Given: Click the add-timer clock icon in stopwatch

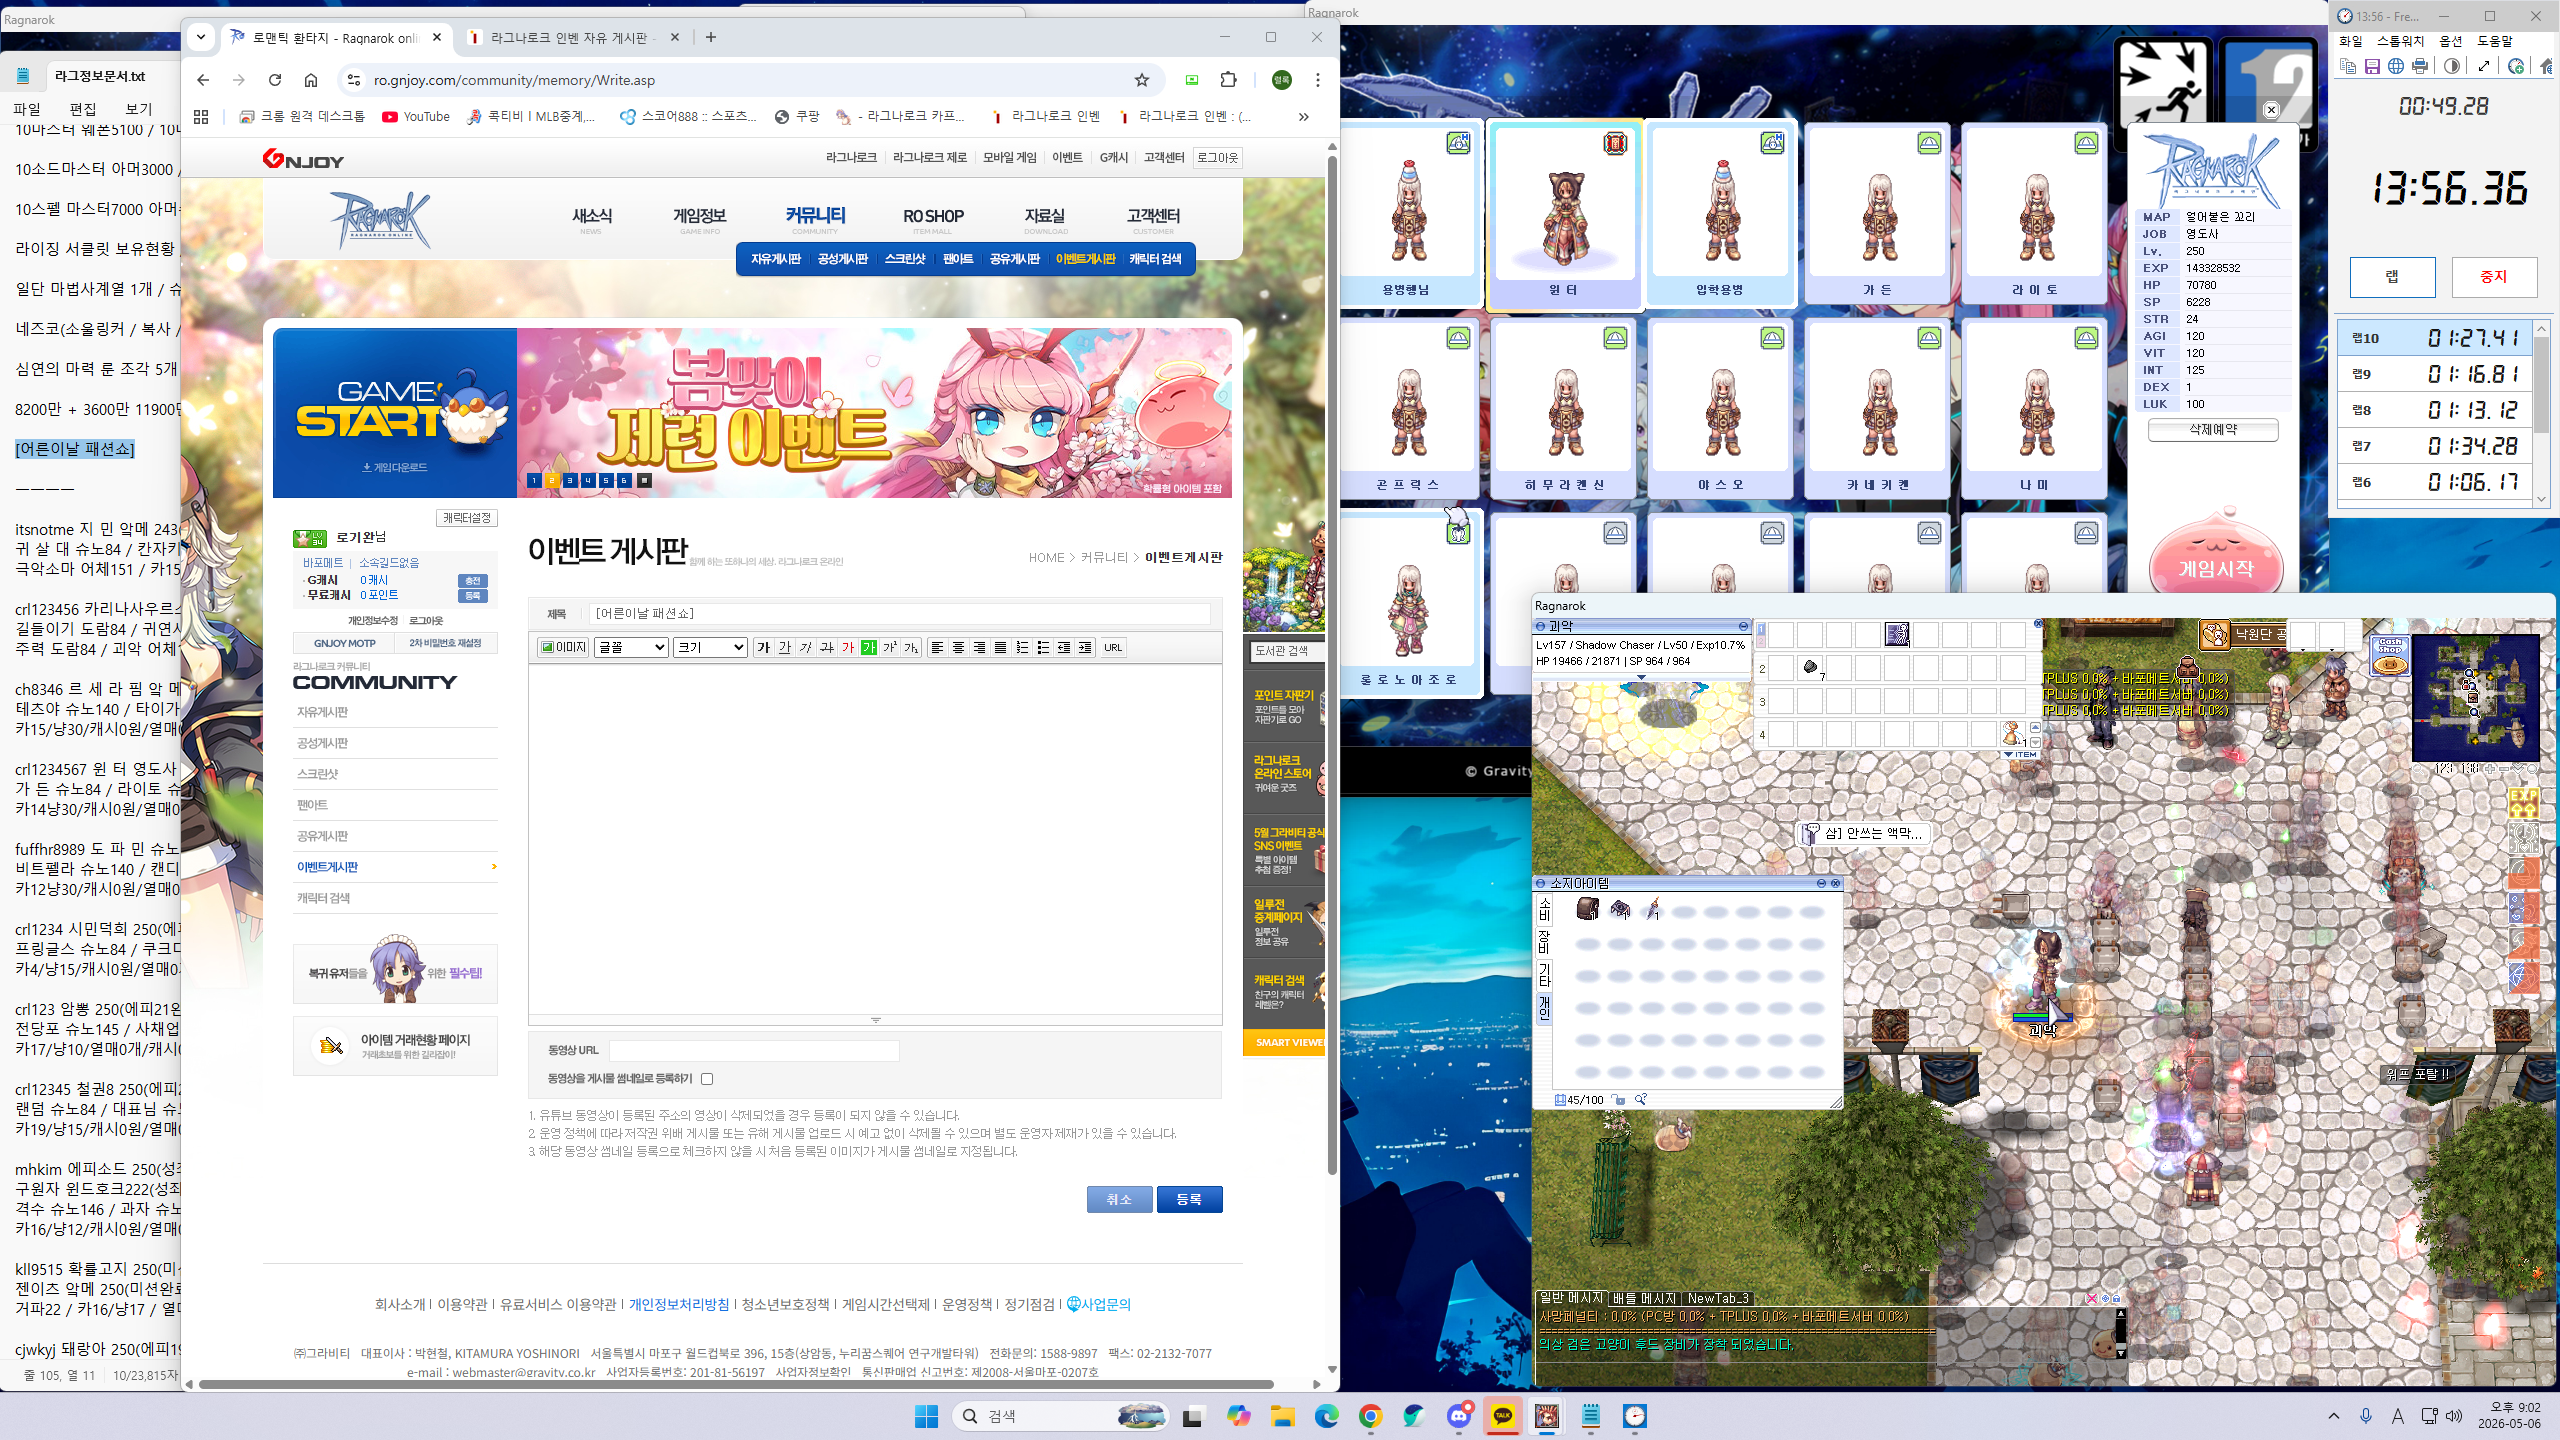Looking at the screenshot, I should pos(2516,66).
